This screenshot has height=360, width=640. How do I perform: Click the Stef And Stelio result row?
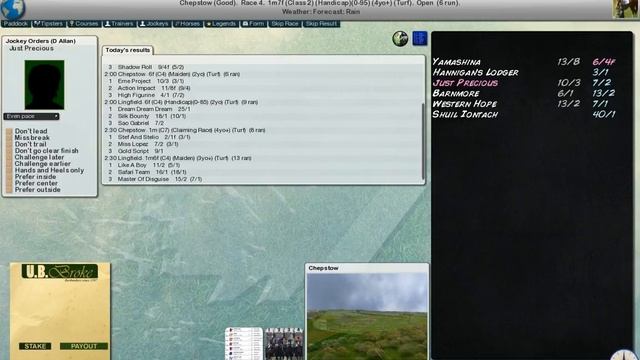[x=263, y=137]
